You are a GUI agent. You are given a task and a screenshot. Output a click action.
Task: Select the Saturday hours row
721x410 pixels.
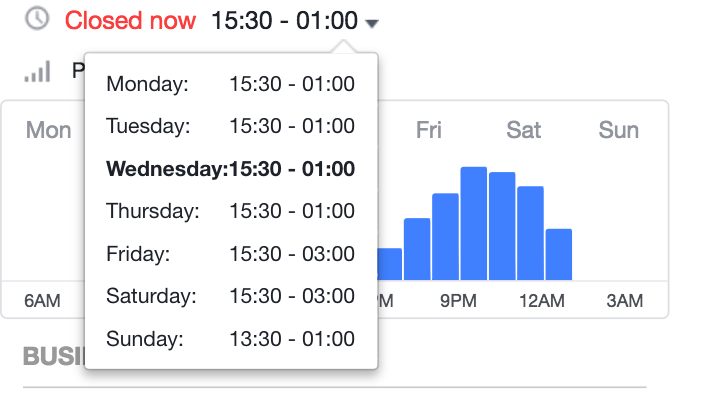[x=230, y=296]
